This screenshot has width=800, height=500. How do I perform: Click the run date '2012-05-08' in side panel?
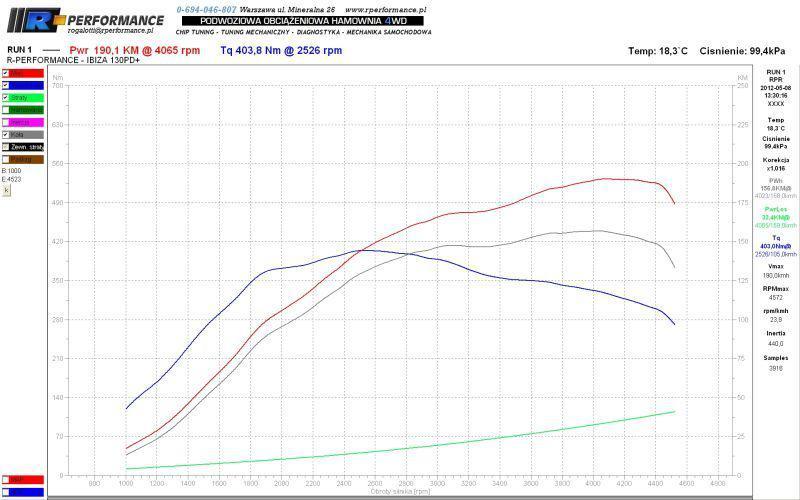pyautogui.click(x=776, y=88)
